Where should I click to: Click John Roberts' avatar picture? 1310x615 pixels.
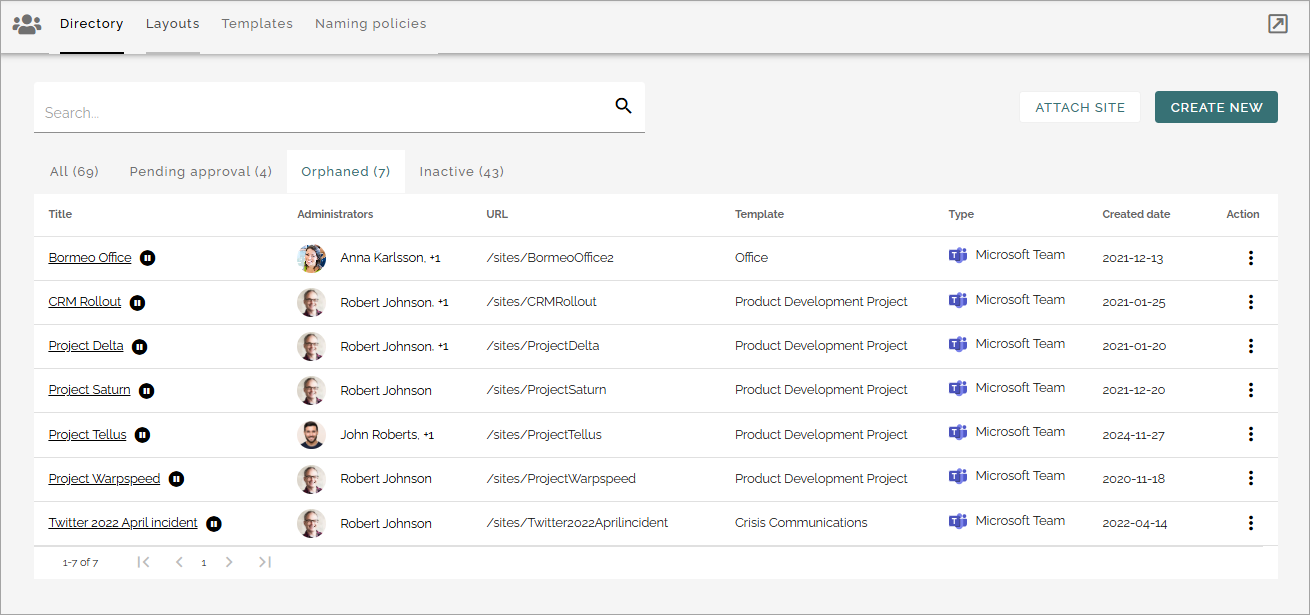point(311,434)
